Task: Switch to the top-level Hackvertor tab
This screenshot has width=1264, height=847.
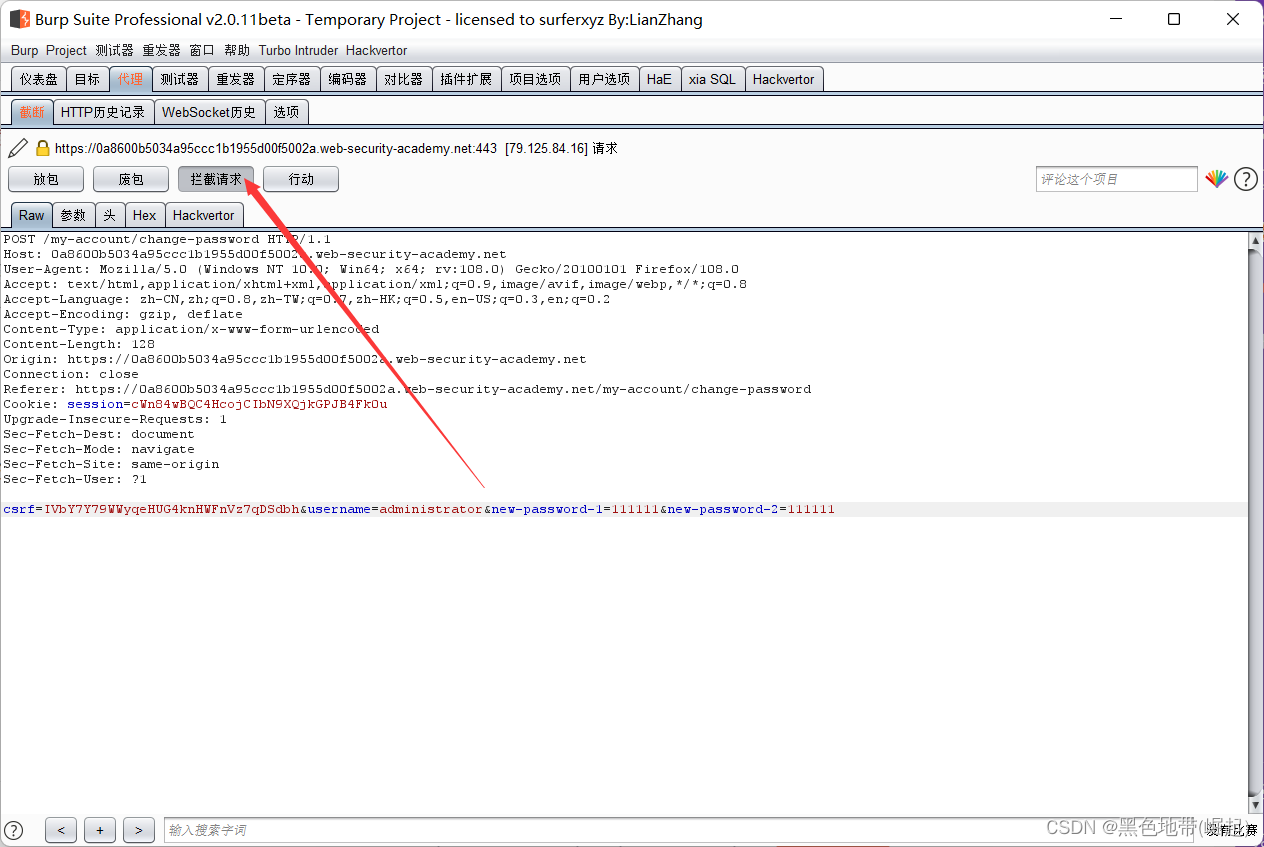Action: 784,79
